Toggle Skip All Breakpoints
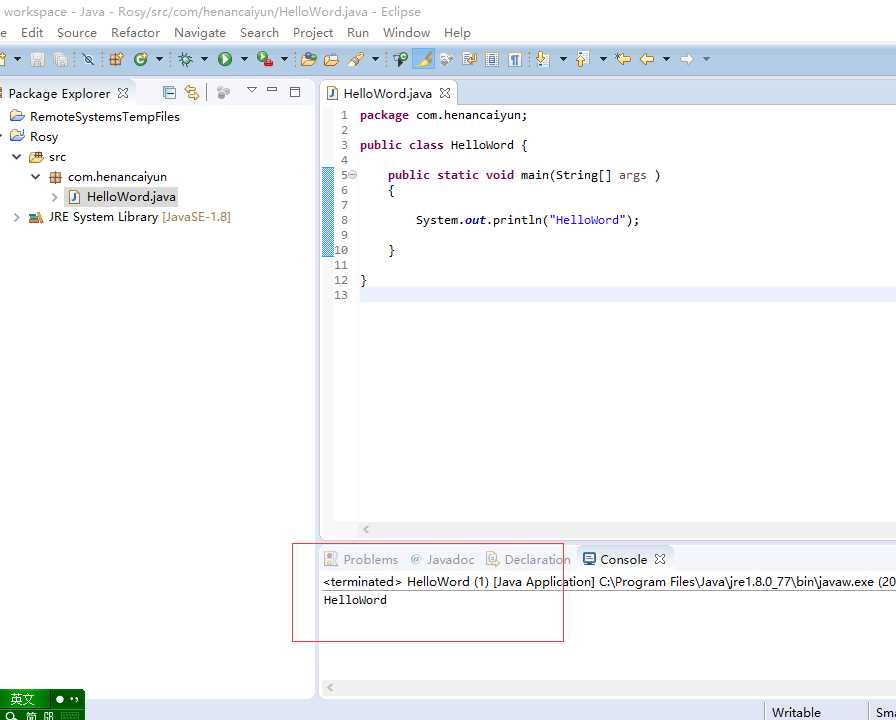896x720 pixels. click(88, 59)
